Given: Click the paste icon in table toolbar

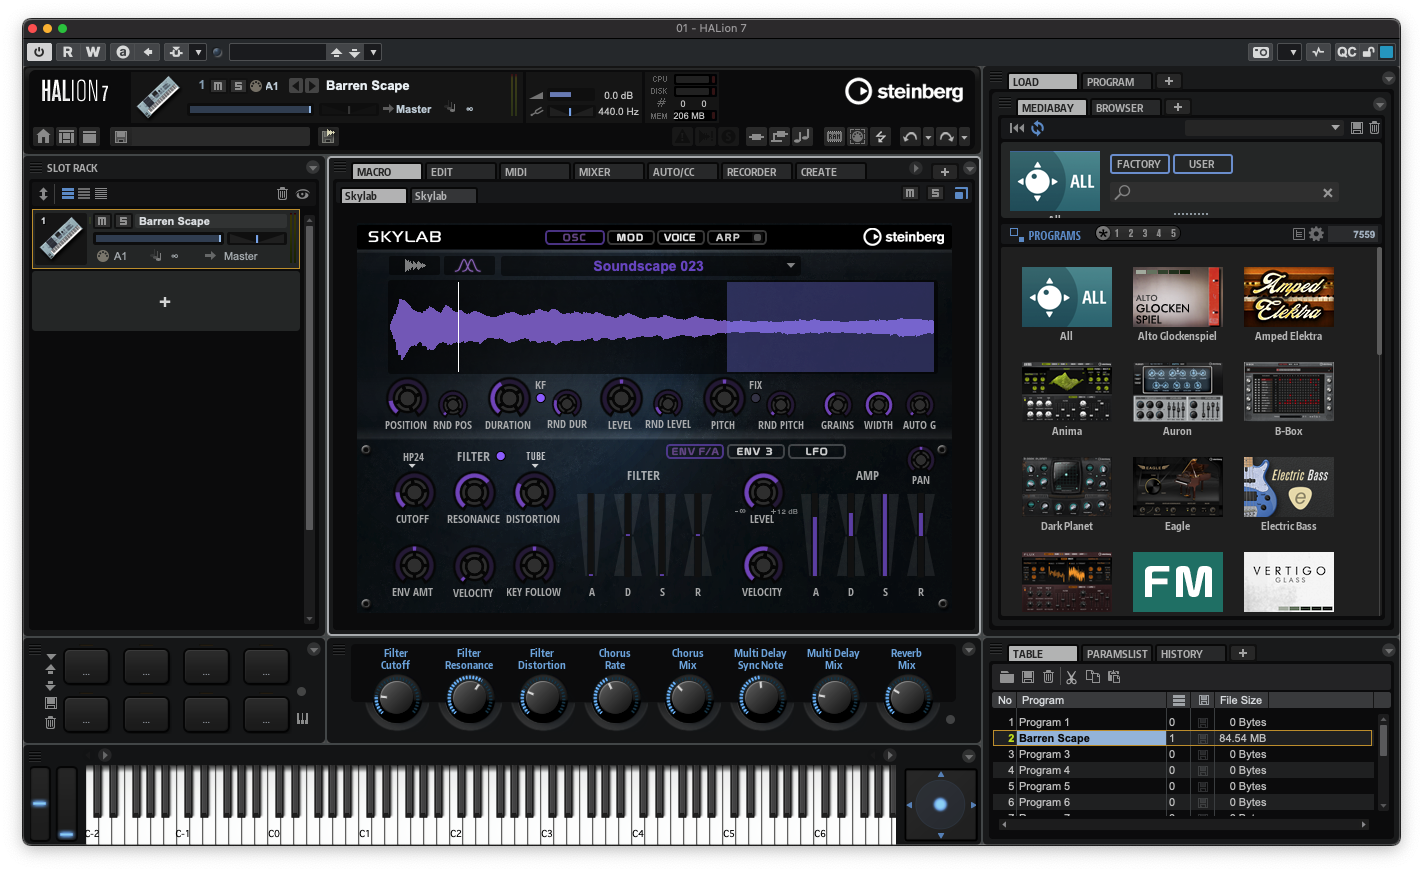Looking at the screenshot, I should [1114, 677].
